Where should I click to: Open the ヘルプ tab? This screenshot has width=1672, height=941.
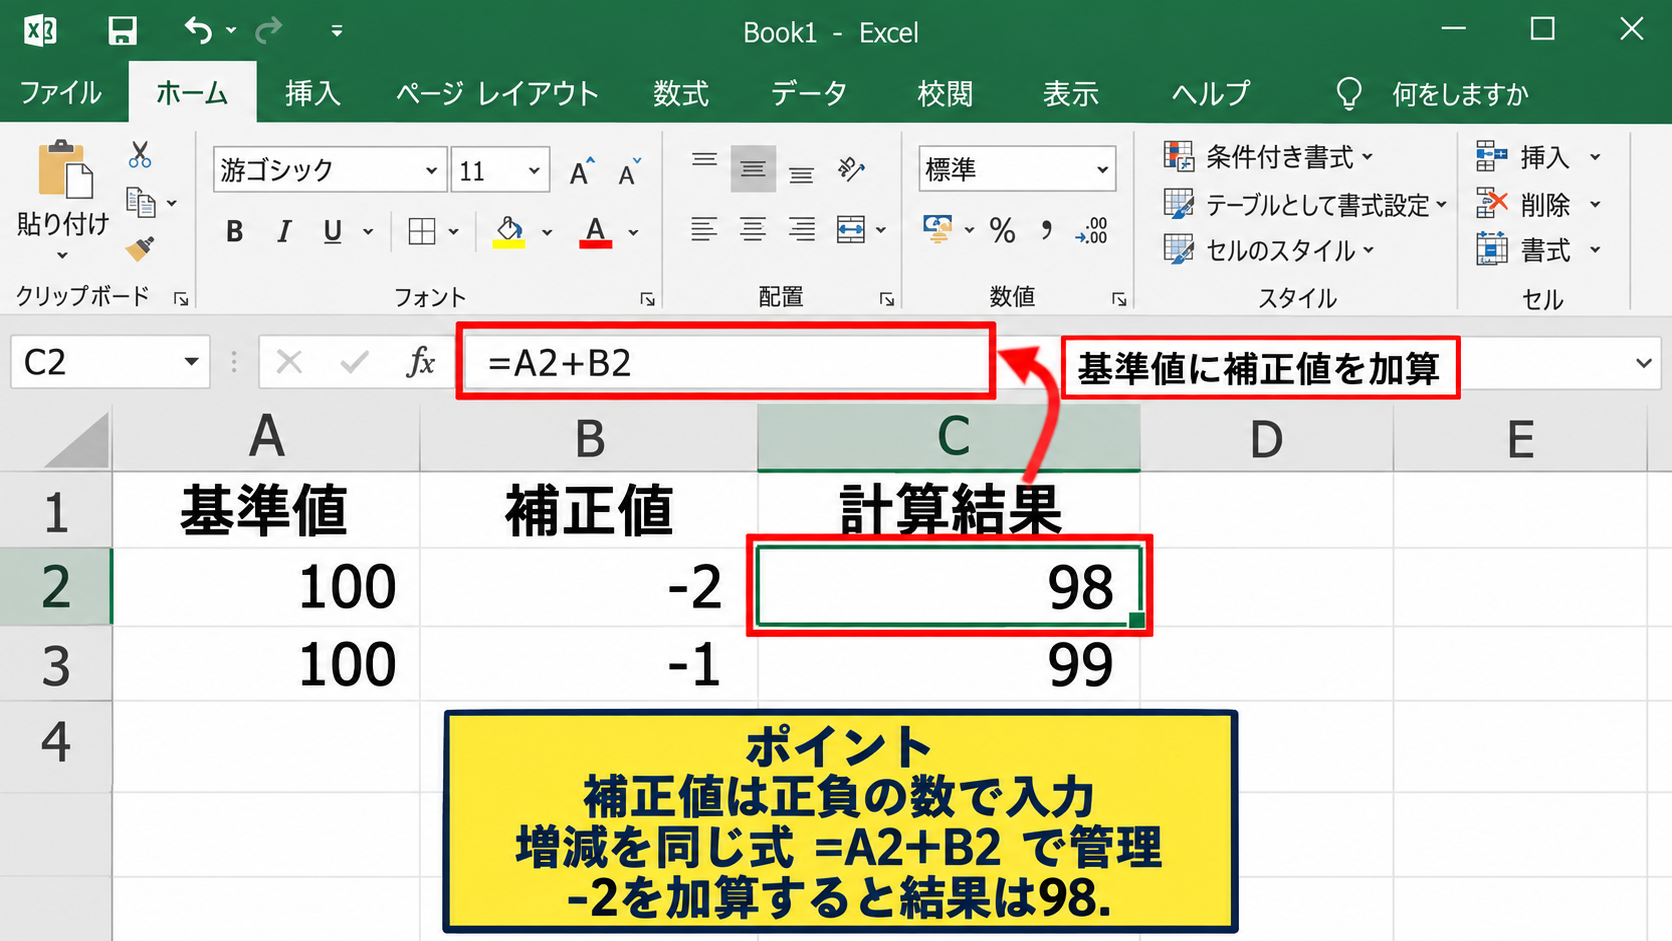tap(1211, 93)
